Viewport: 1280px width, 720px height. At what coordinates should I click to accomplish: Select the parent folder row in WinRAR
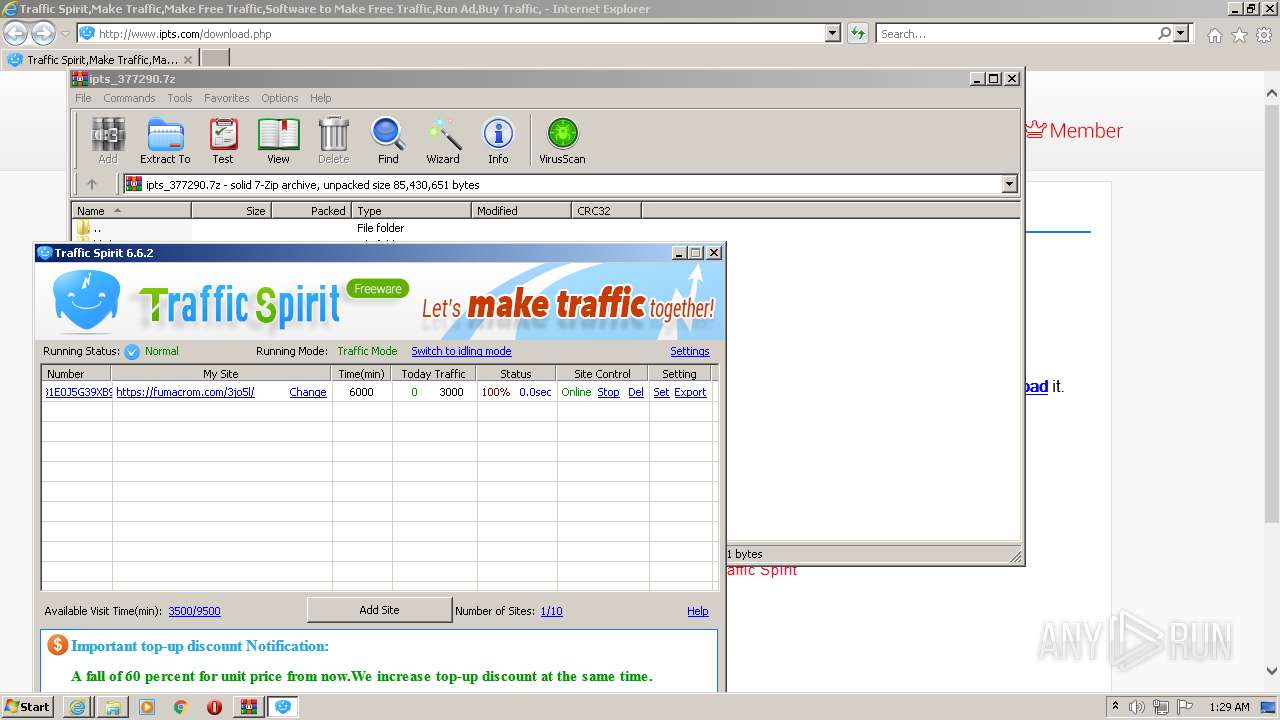coord(545,228)
